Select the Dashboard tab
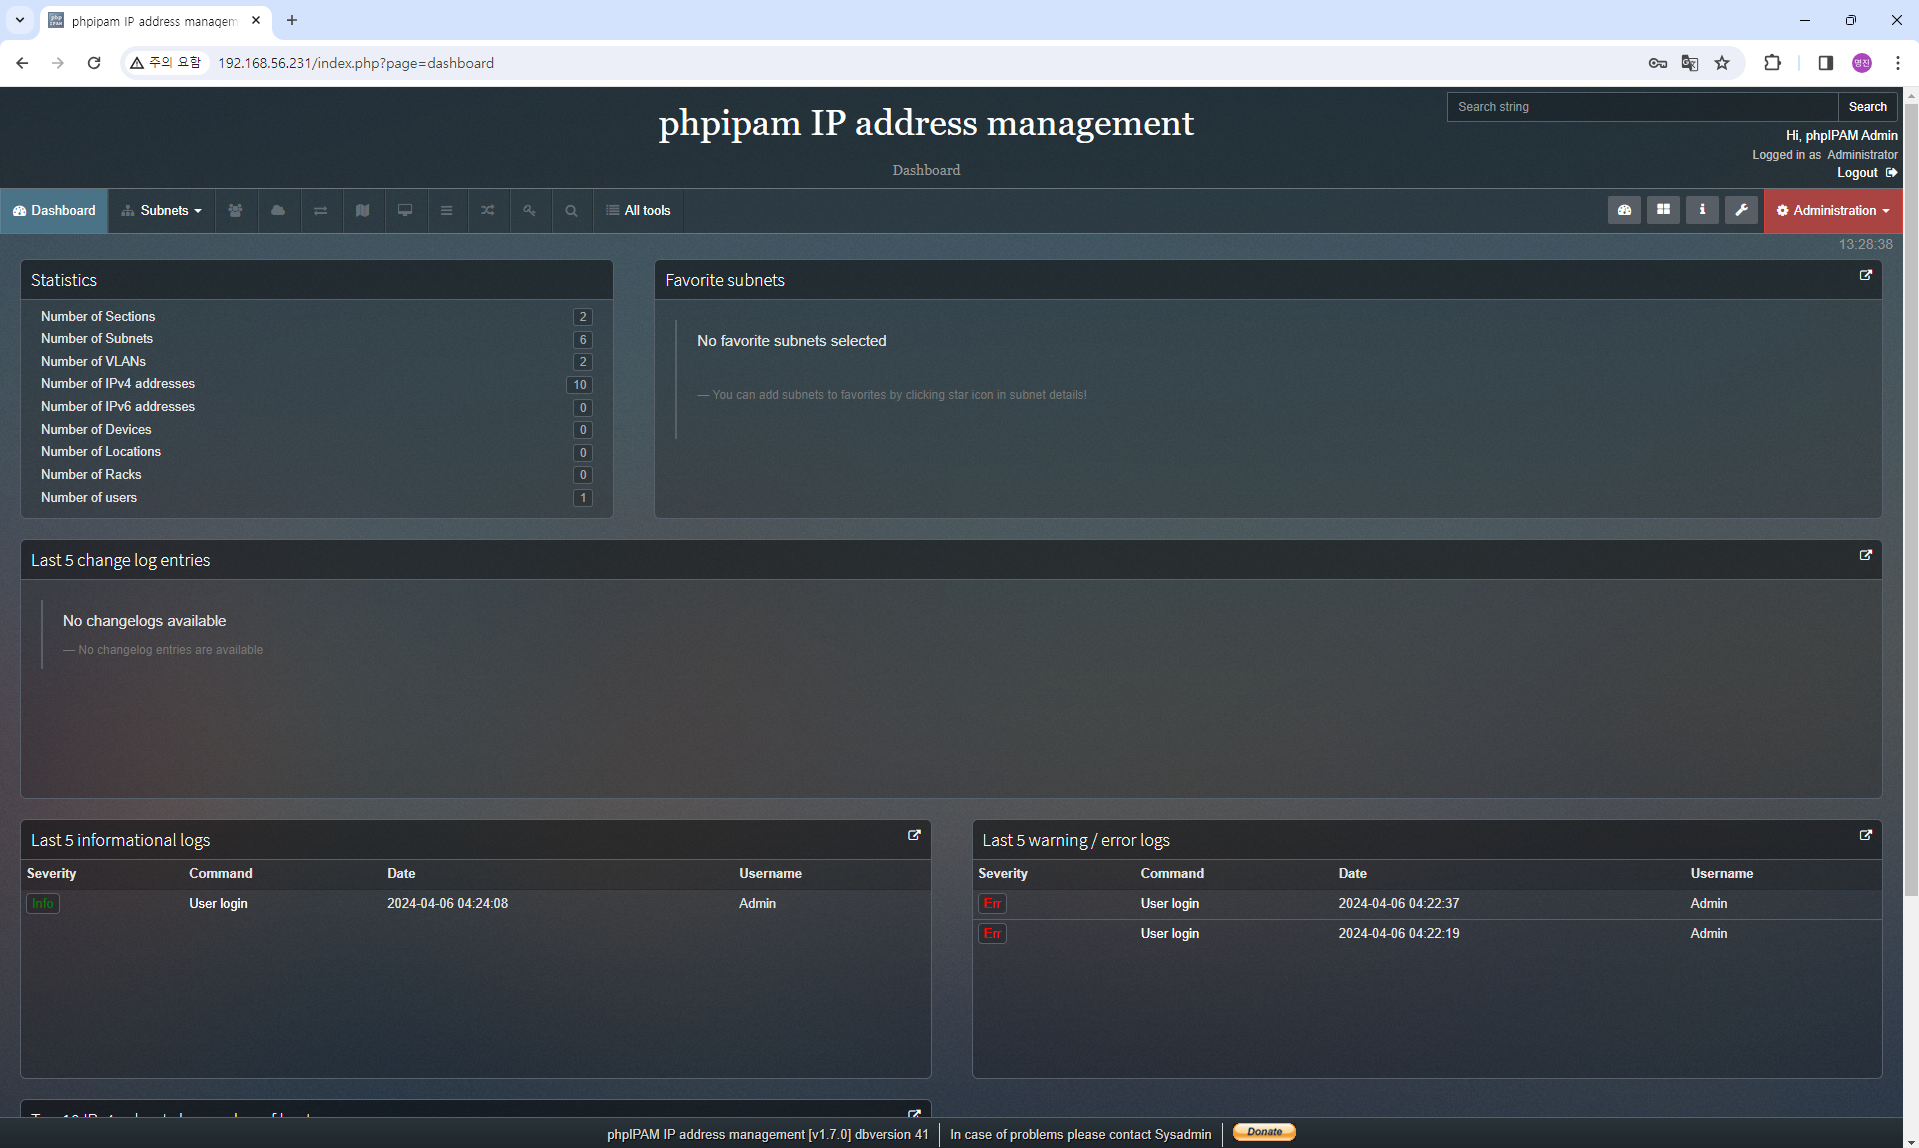The height and width of the screenshot is (1148, 1919). (54, 211)
